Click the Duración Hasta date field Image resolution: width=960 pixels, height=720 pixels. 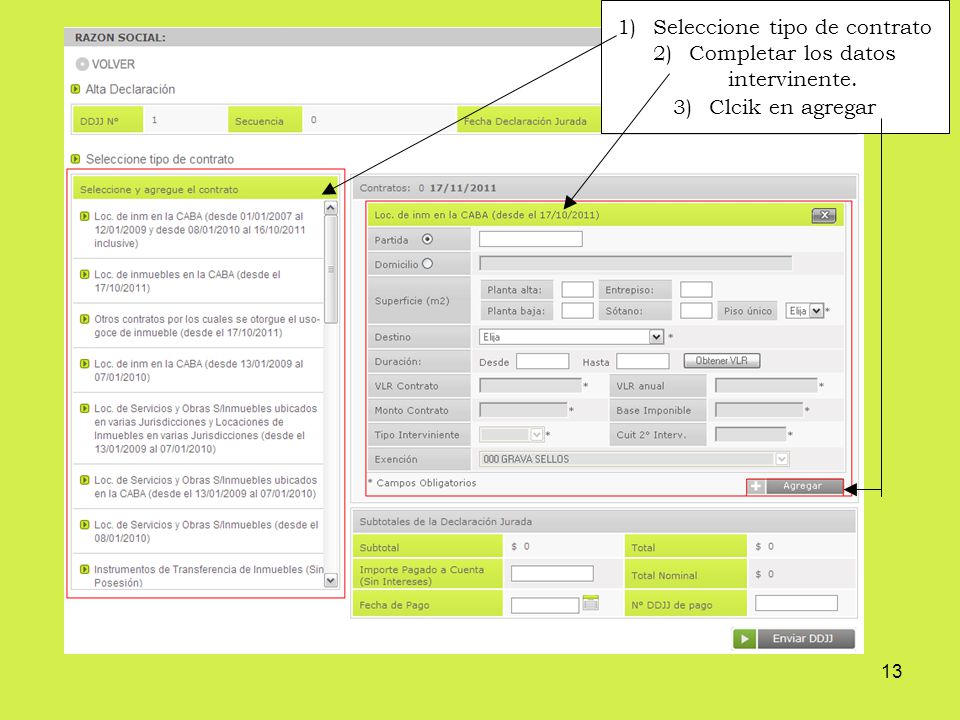pyautogui.click(x=643, y=361)
